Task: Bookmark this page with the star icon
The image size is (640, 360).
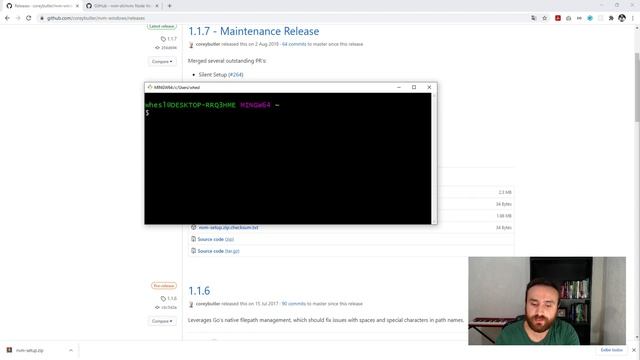Action: click(x=544, y=18)
